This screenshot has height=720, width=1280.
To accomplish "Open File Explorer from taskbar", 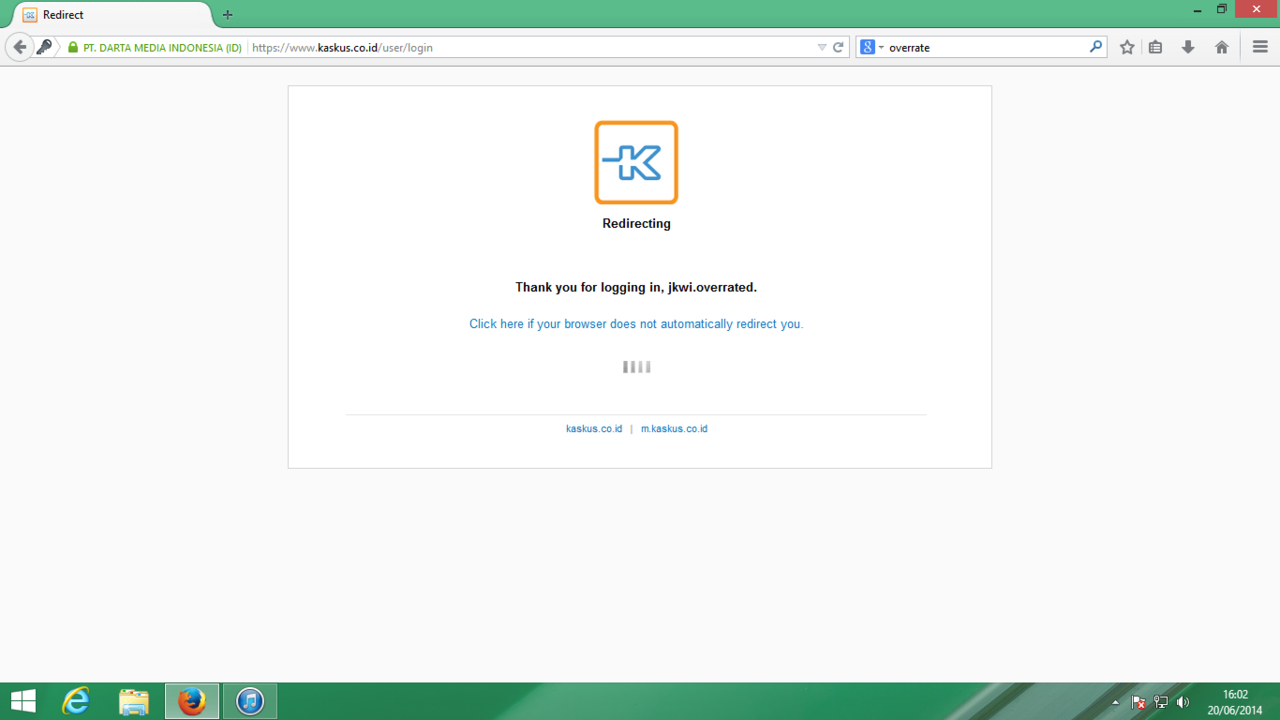I will pyautogui.click(x=134, y=701).
